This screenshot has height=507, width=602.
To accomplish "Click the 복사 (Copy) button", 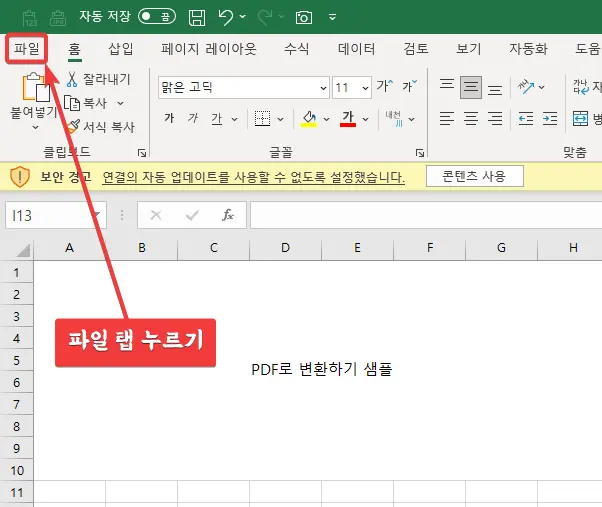I will click(86, 103).
